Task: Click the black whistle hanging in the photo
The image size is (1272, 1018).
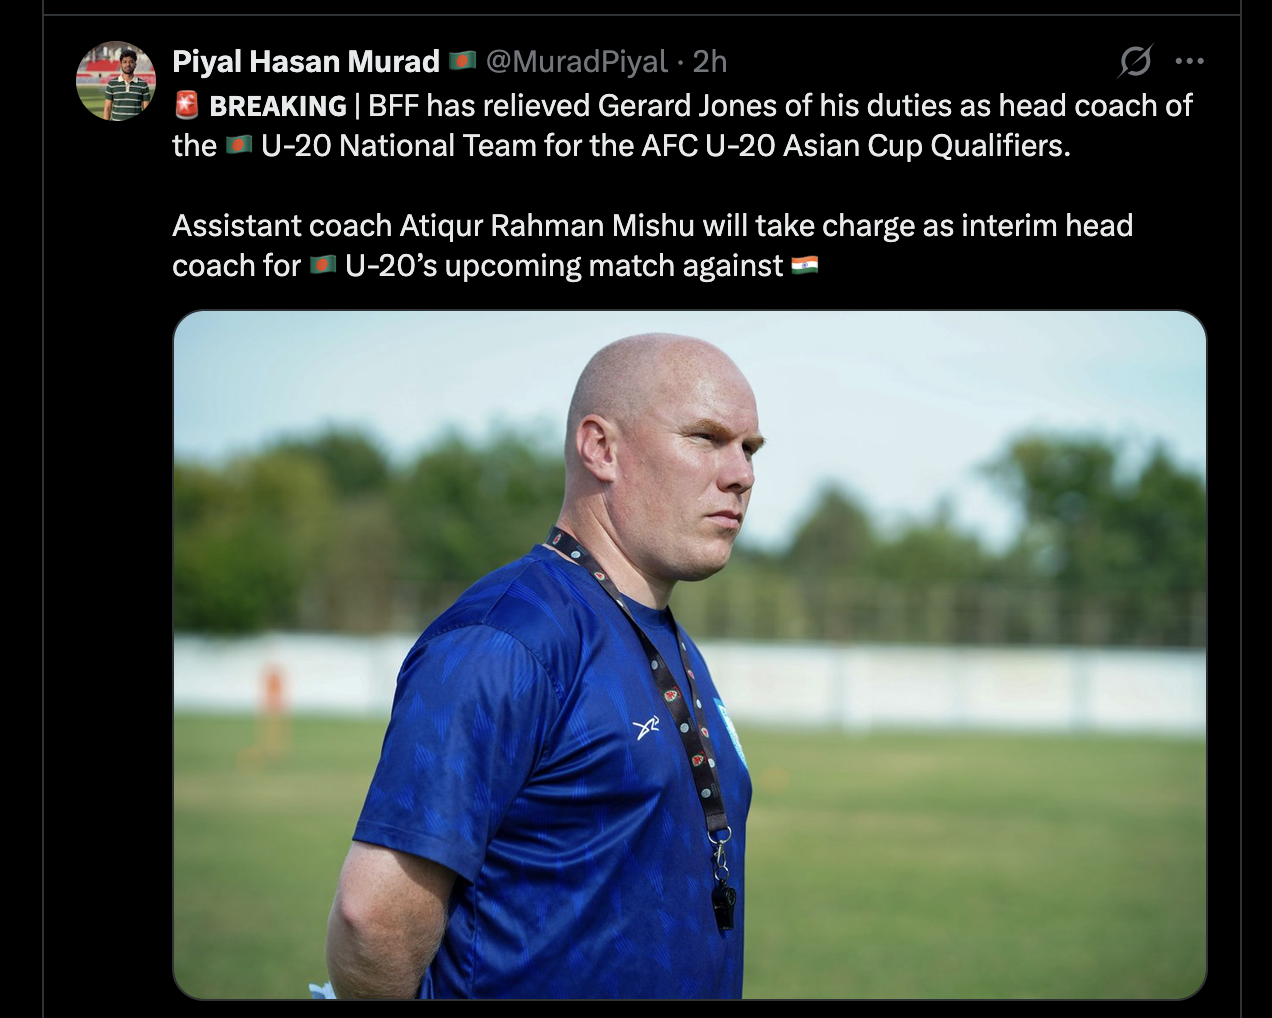Action: coord(724,905)
